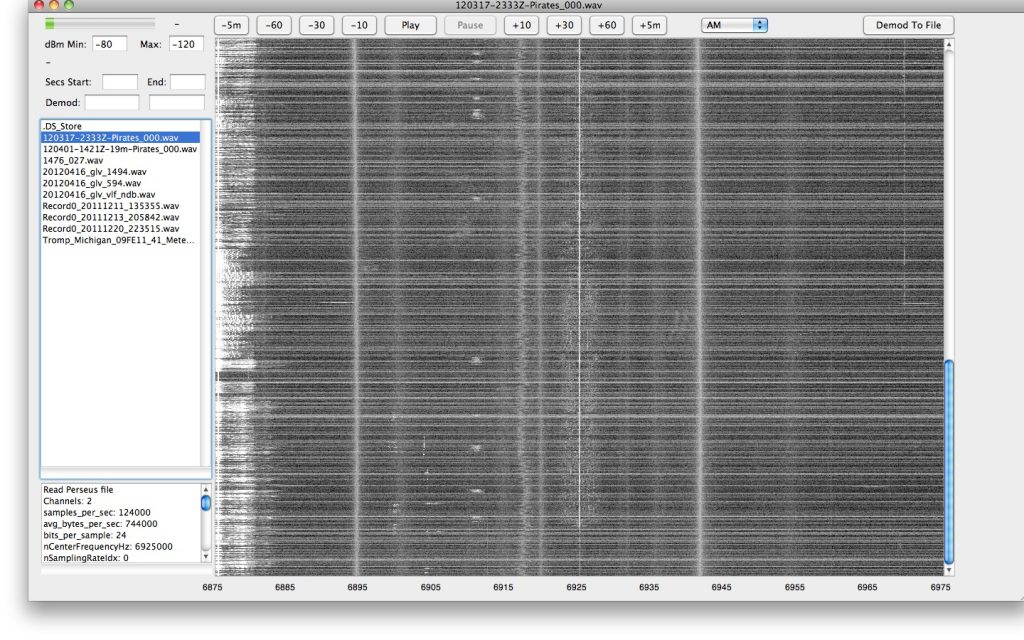The width and height of the screenshot is (1024, 640).
Task: Jump back five minutes with -5m button
Action: coord(231,25)
